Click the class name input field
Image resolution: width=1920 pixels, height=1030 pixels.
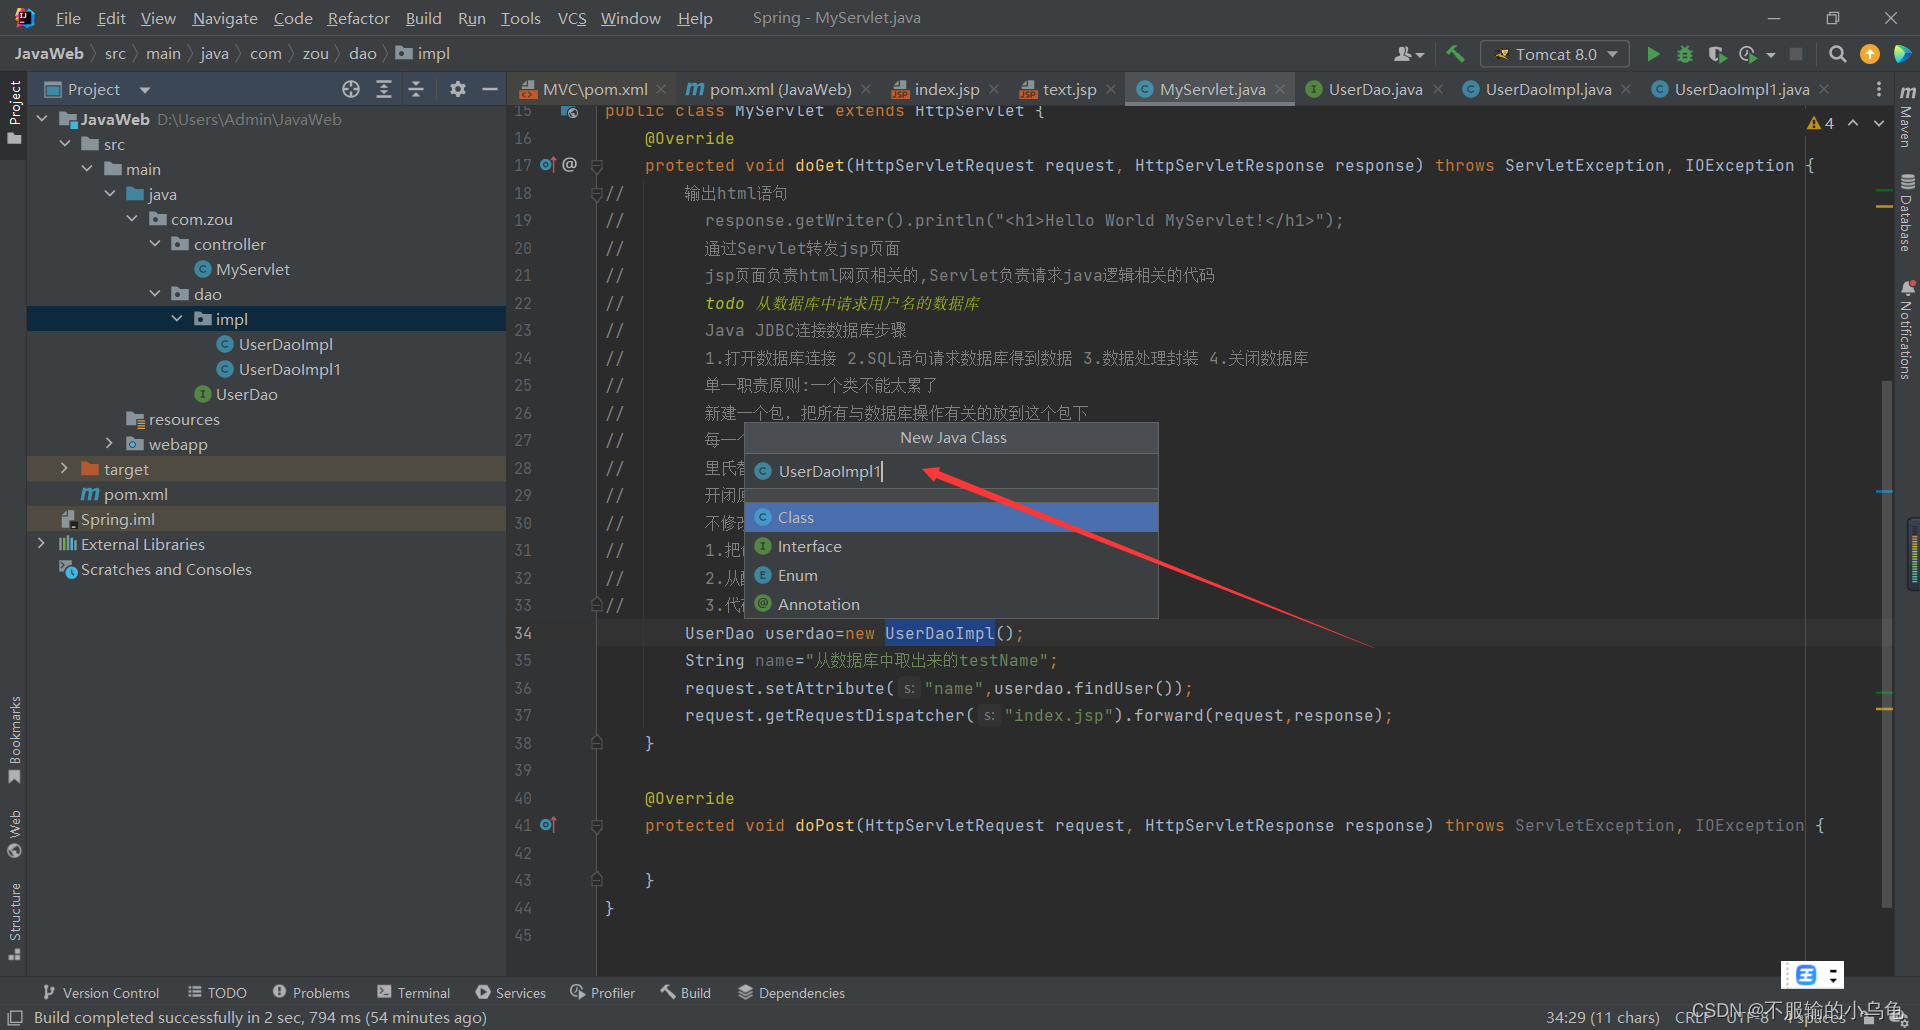click(951, 471)
